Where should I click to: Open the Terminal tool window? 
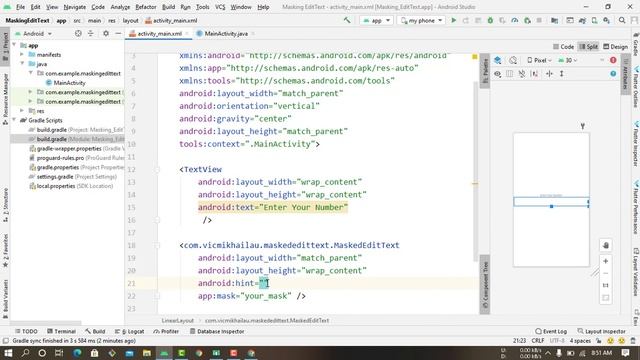coord(61,331)
